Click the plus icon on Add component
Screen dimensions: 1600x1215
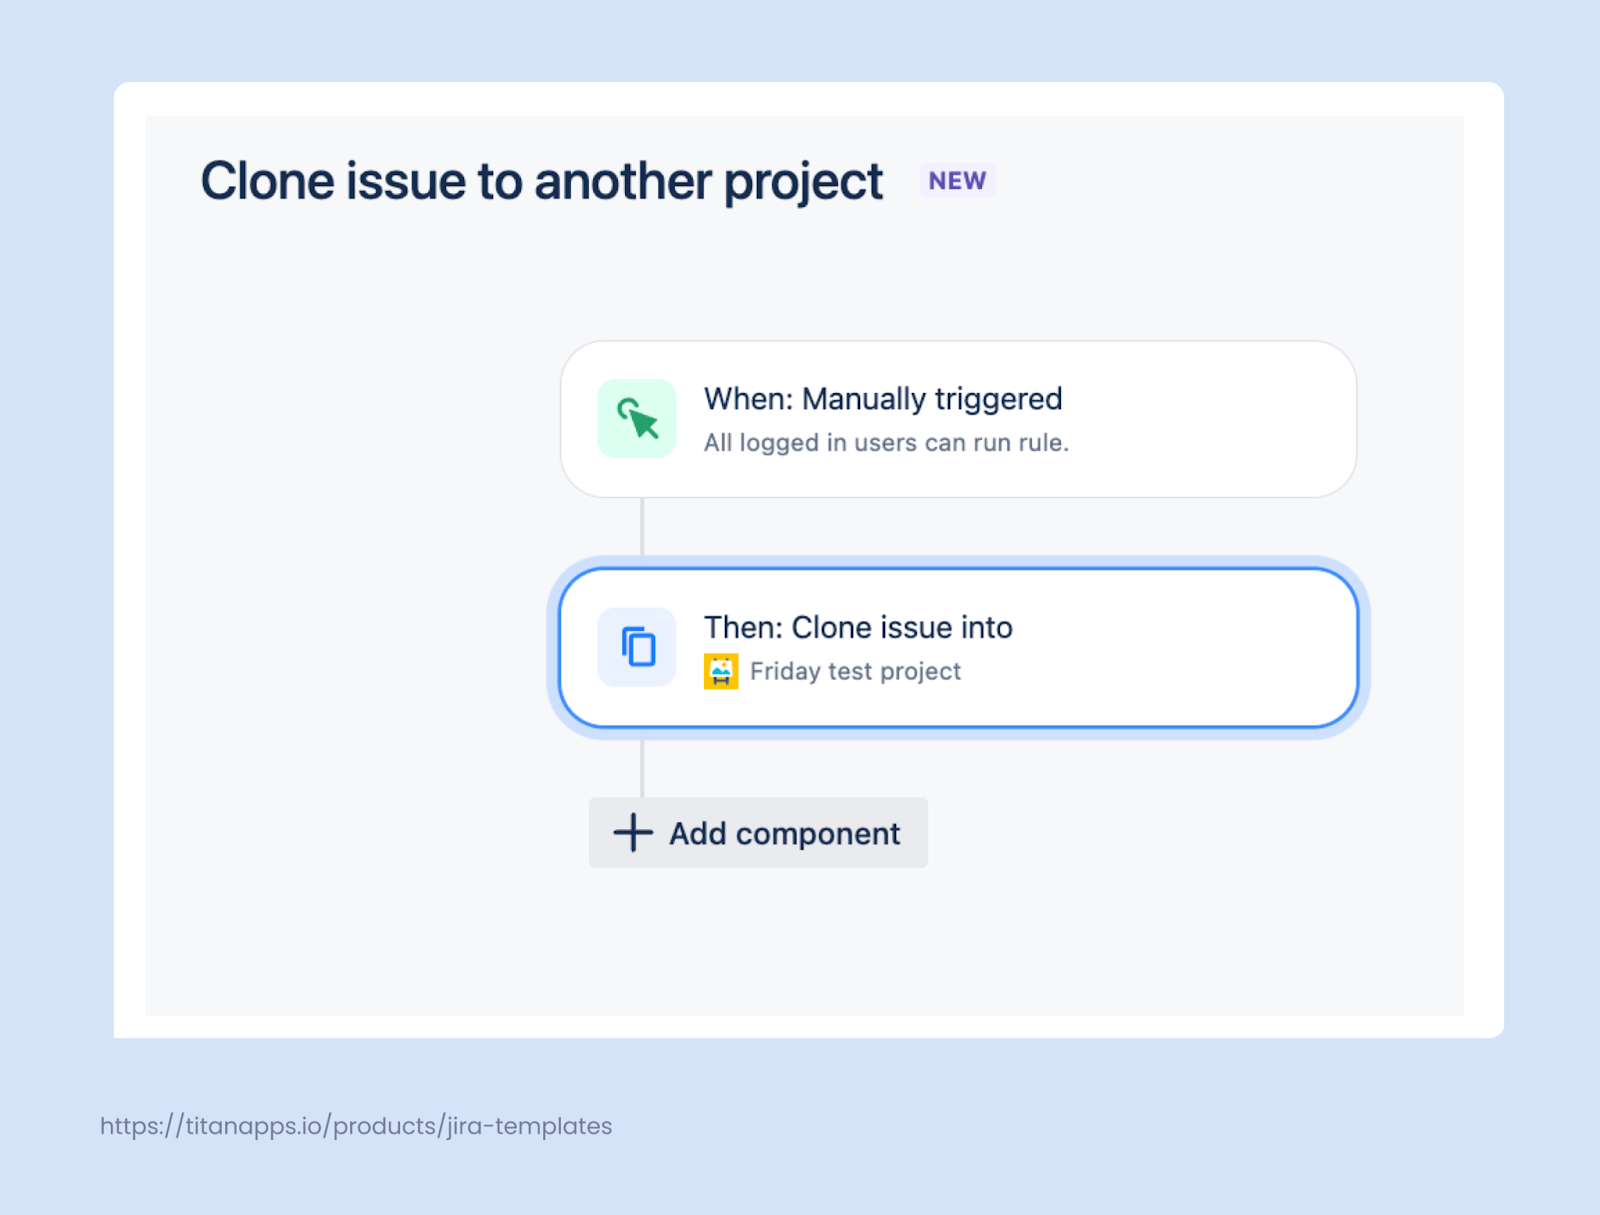tap(632, 832)
